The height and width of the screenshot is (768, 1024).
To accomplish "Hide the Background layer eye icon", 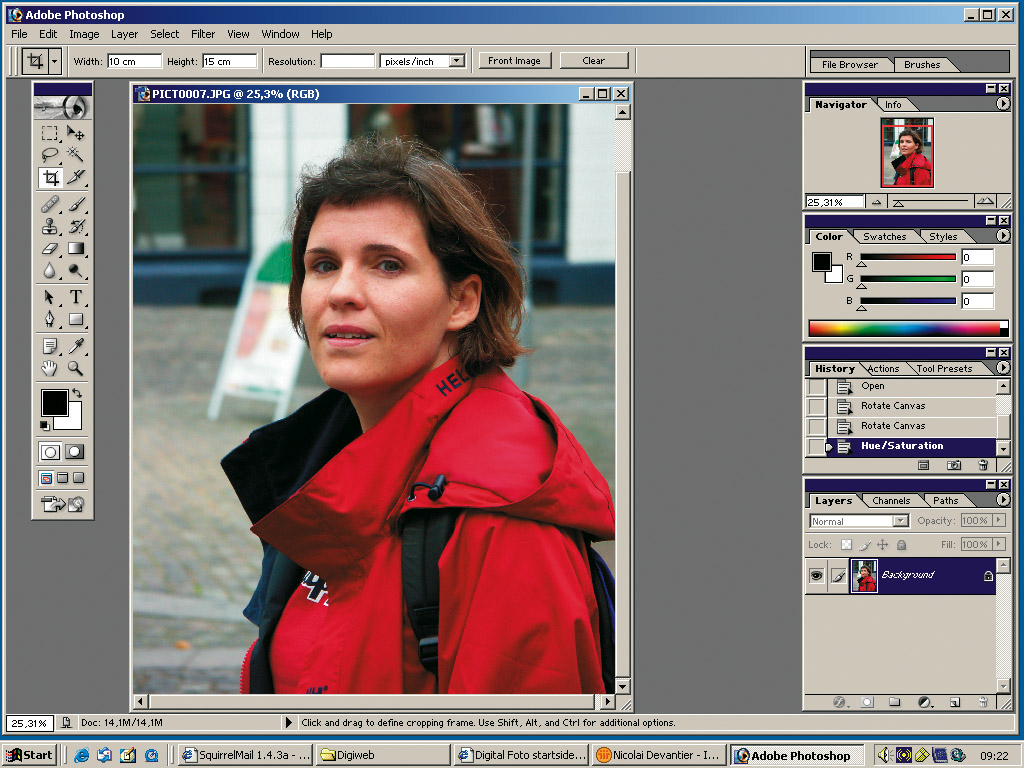I will tap(816, 576).
